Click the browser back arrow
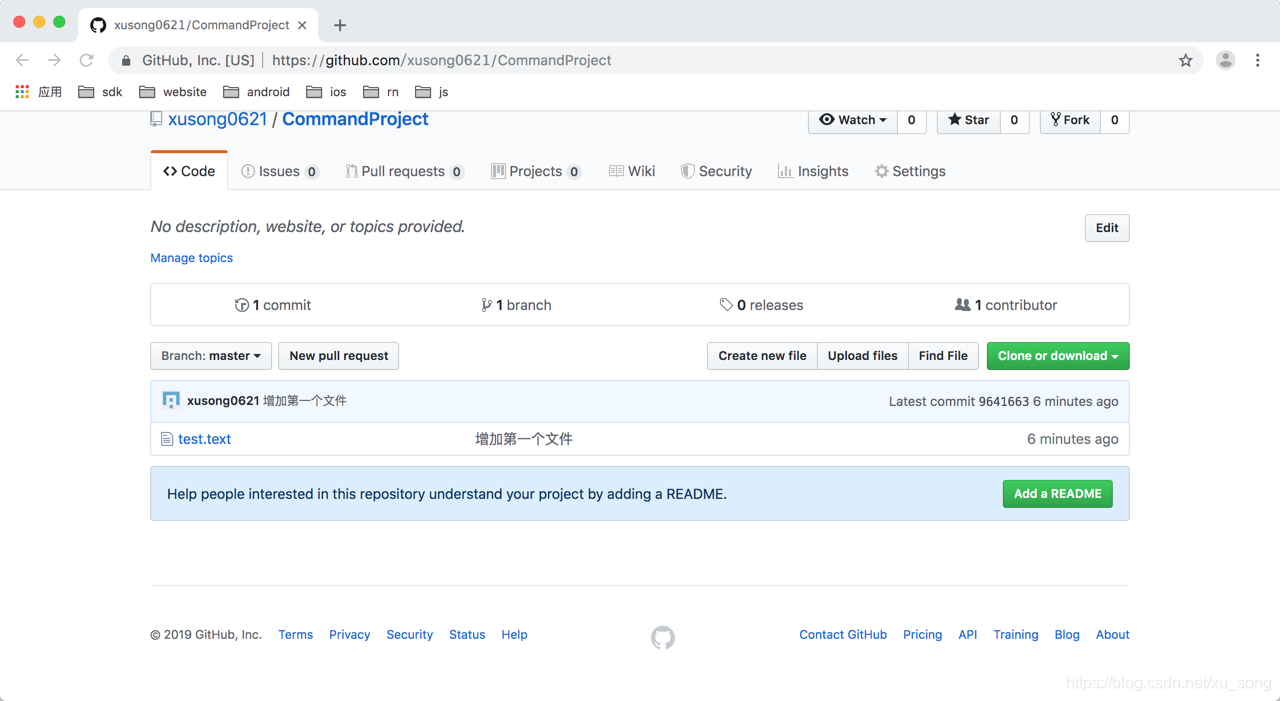This screenshot has height=701, width=1280. [x=22, y=60]
